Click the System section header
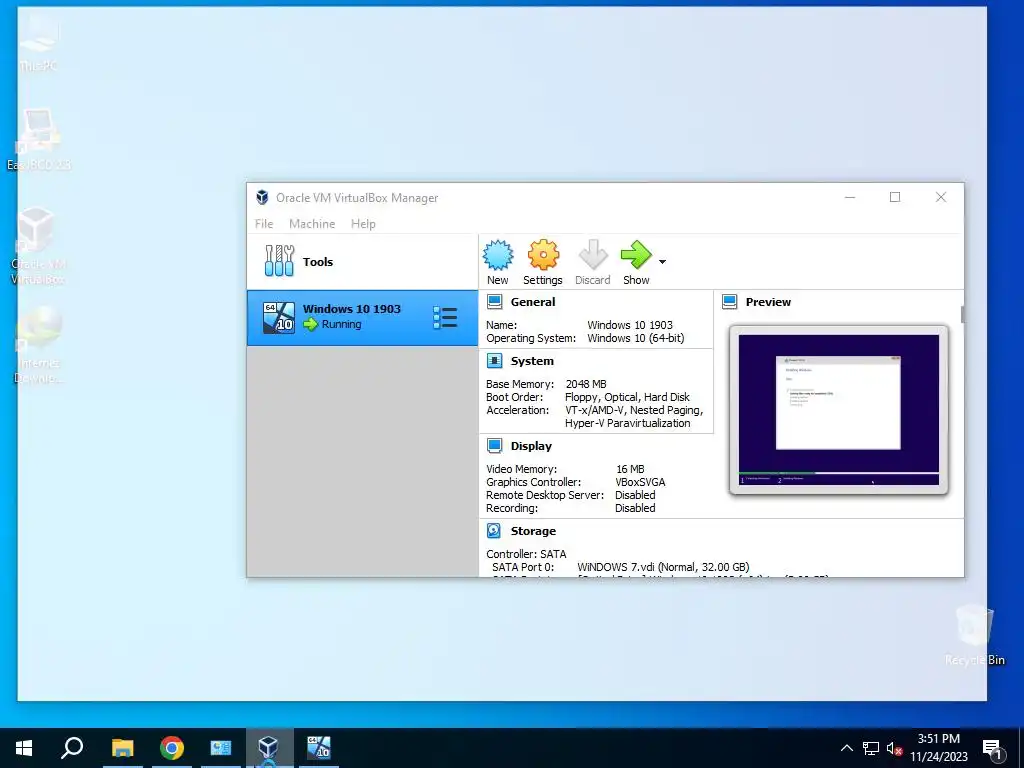Image resolution: width=1024 pixels, height=768 pixels. (x=532, y=361)
